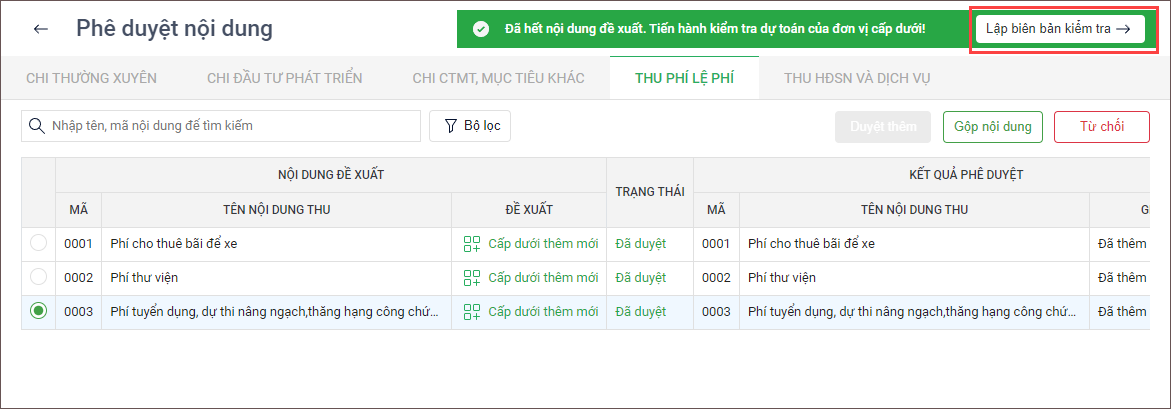
Task: Click the funnel filter icon
Action: (450, 126)
